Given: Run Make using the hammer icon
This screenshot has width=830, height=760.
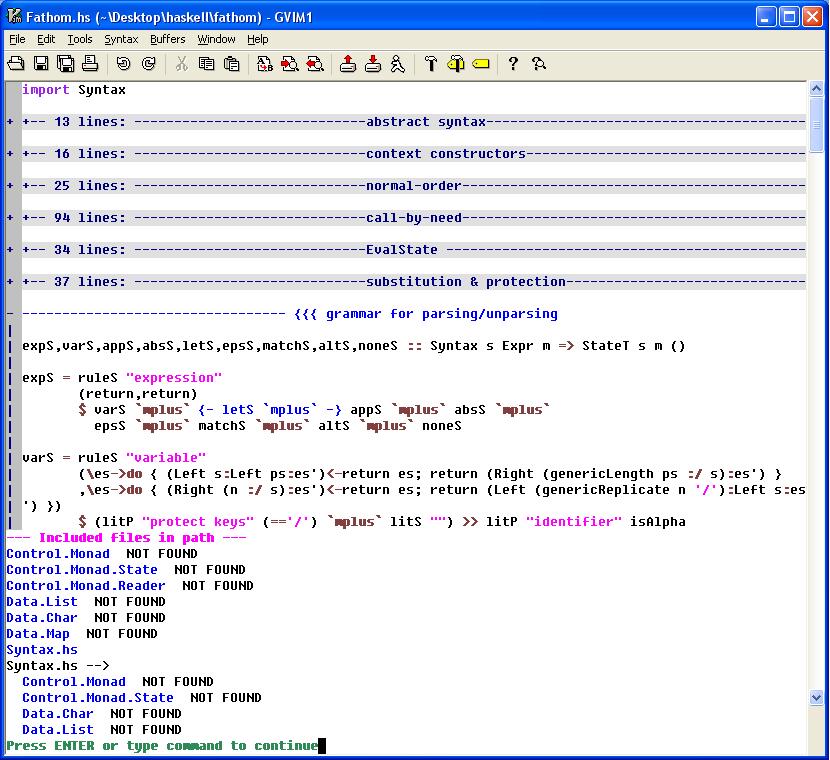Looking at the screenshot, I should 431,64.
